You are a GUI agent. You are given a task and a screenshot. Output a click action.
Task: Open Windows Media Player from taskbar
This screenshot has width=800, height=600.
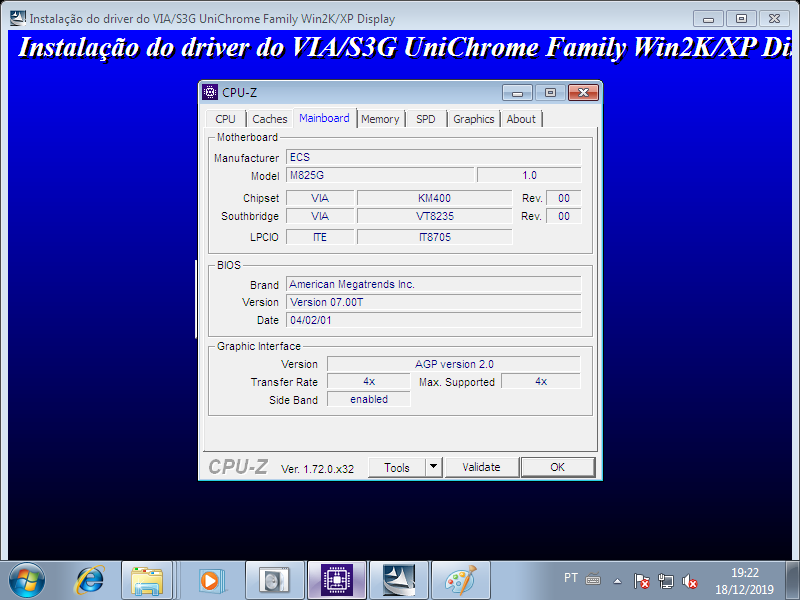(210, 581)
